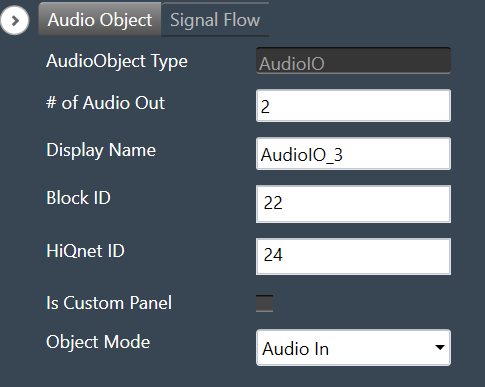Open the Object Mode dropdown arrow
Viewport: 485px width, 387px height.
click(440, 348)
